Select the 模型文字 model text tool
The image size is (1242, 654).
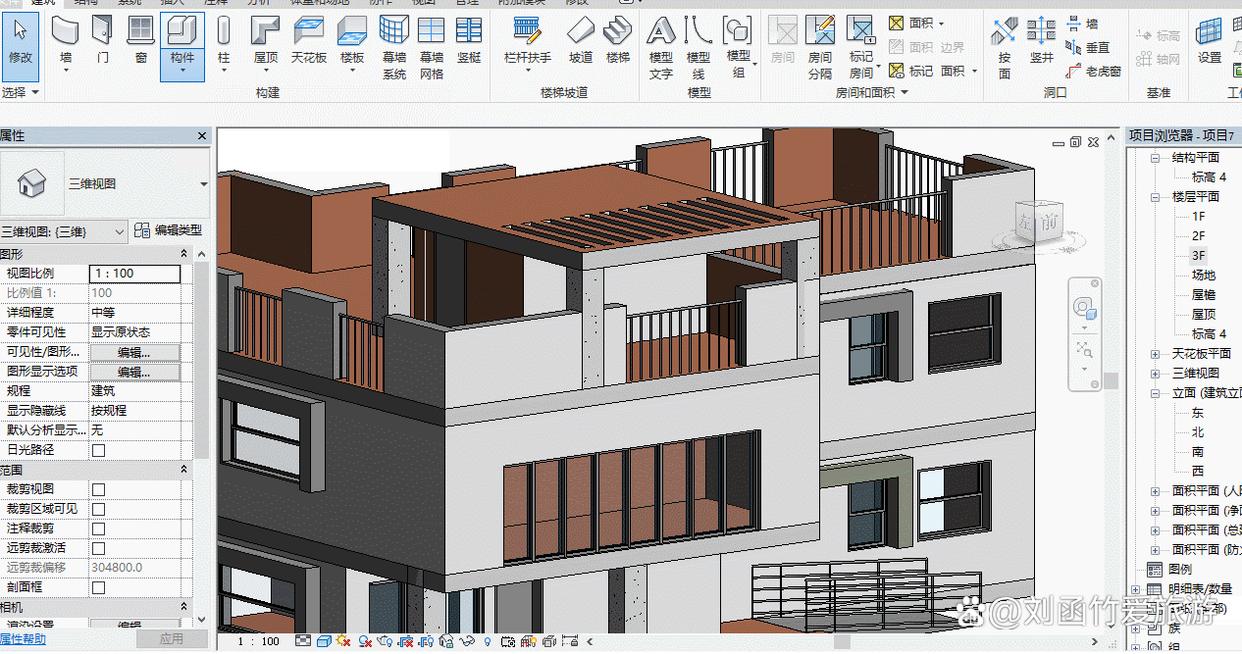click(661, 48)
